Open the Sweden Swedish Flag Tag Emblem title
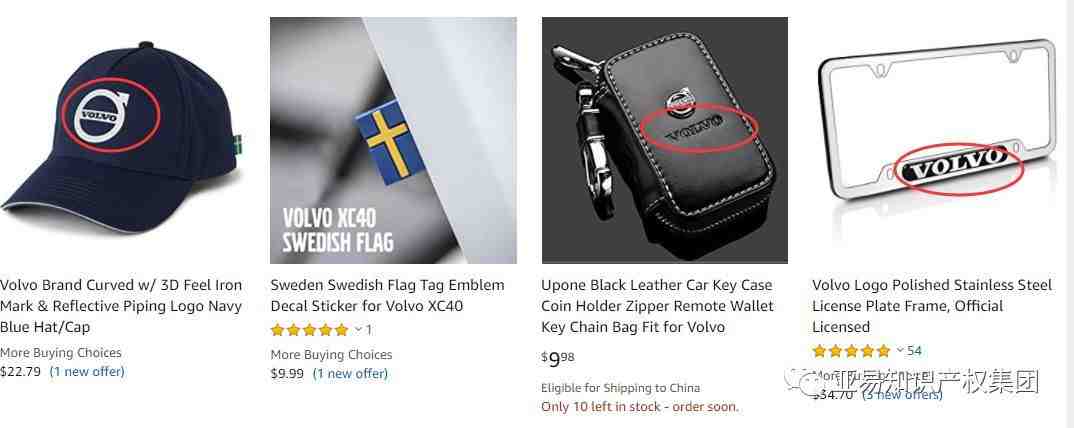Screen dimensions: 1074x428 pyautogui.click(x=387, y=295)
